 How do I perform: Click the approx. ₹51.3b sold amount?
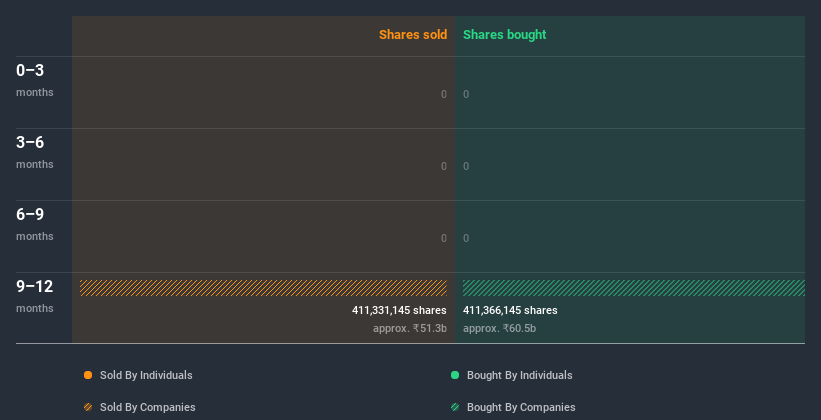[x=410, y=329]
